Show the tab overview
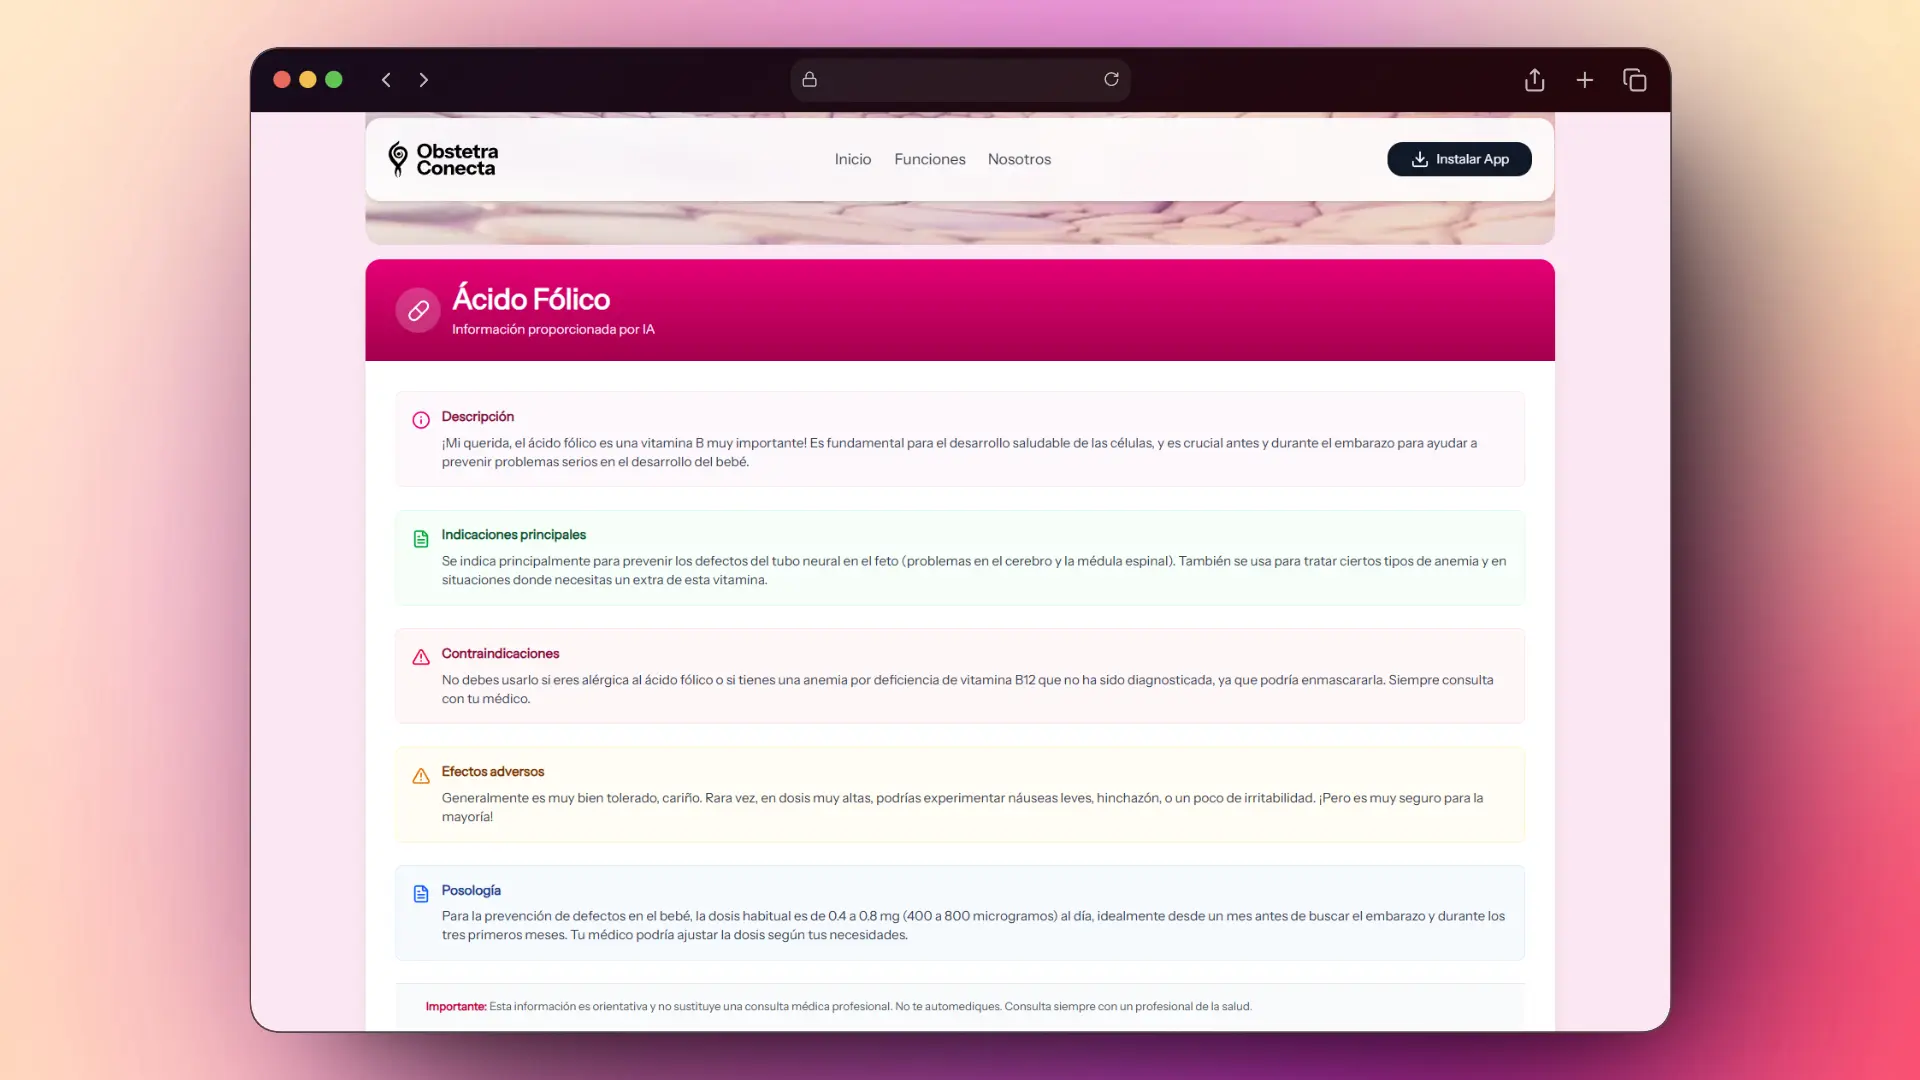 pyautogui.click(x=1635, y=80)
